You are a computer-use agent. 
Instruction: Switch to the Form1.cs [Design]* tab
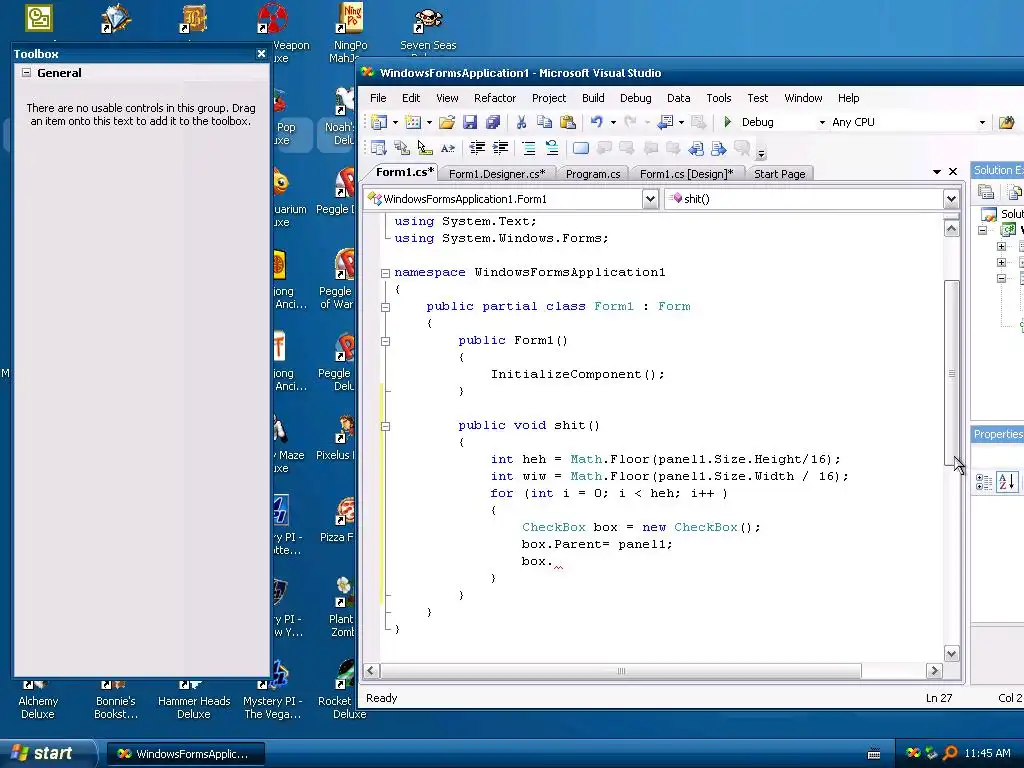point(686,174)
